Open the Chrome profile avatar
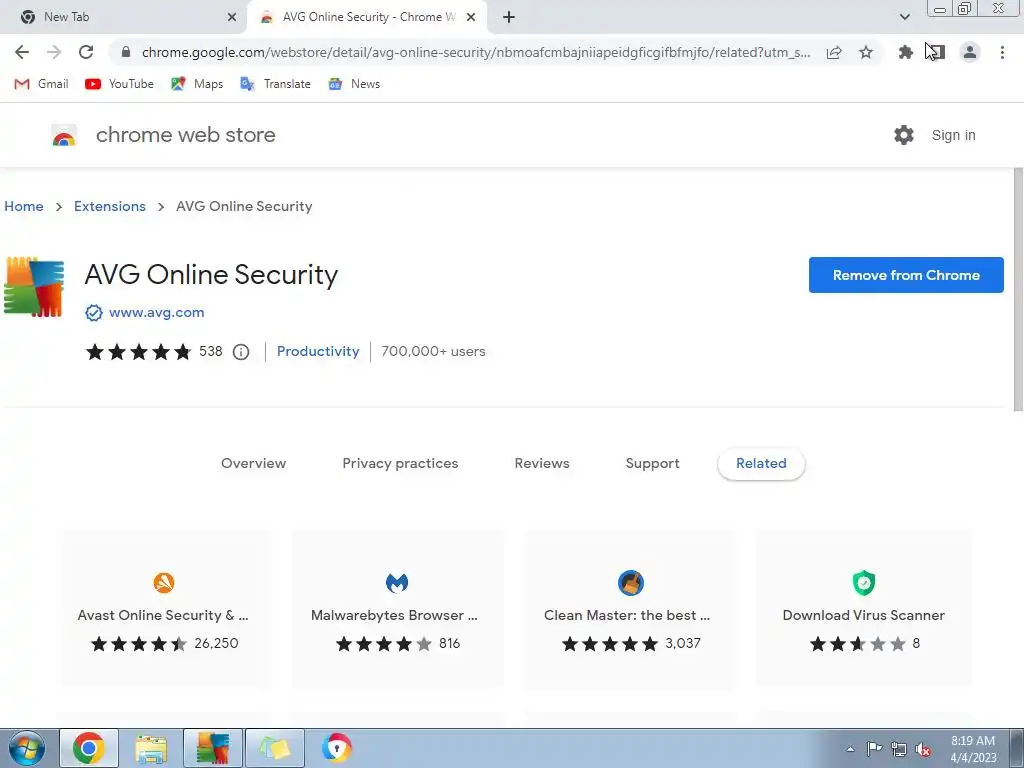The height and width of the screenshot is (768, 1024). tap(970, 52)
